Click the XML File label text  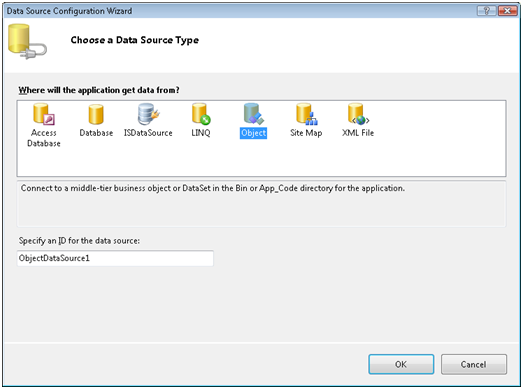click(358, 133)
